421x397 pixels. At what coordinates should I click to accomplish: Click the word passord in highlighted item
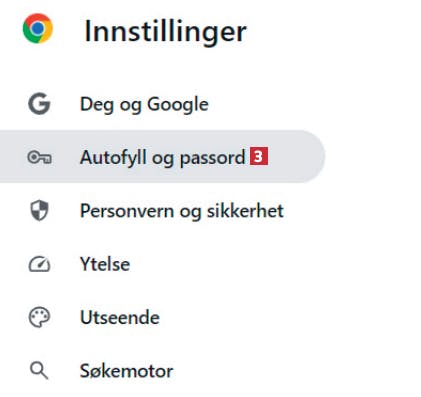click(213, 159)
